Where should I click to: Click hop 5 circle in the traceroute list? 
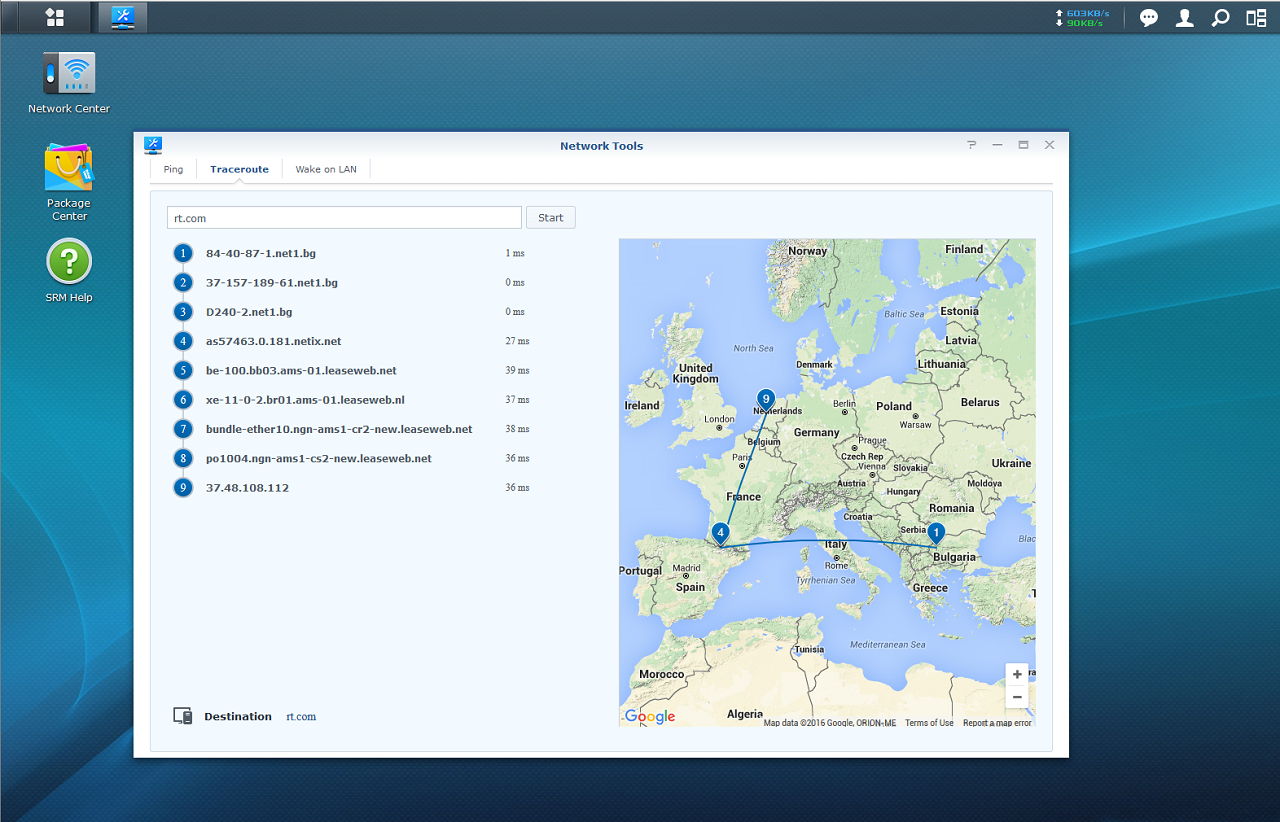coord(182,371)
